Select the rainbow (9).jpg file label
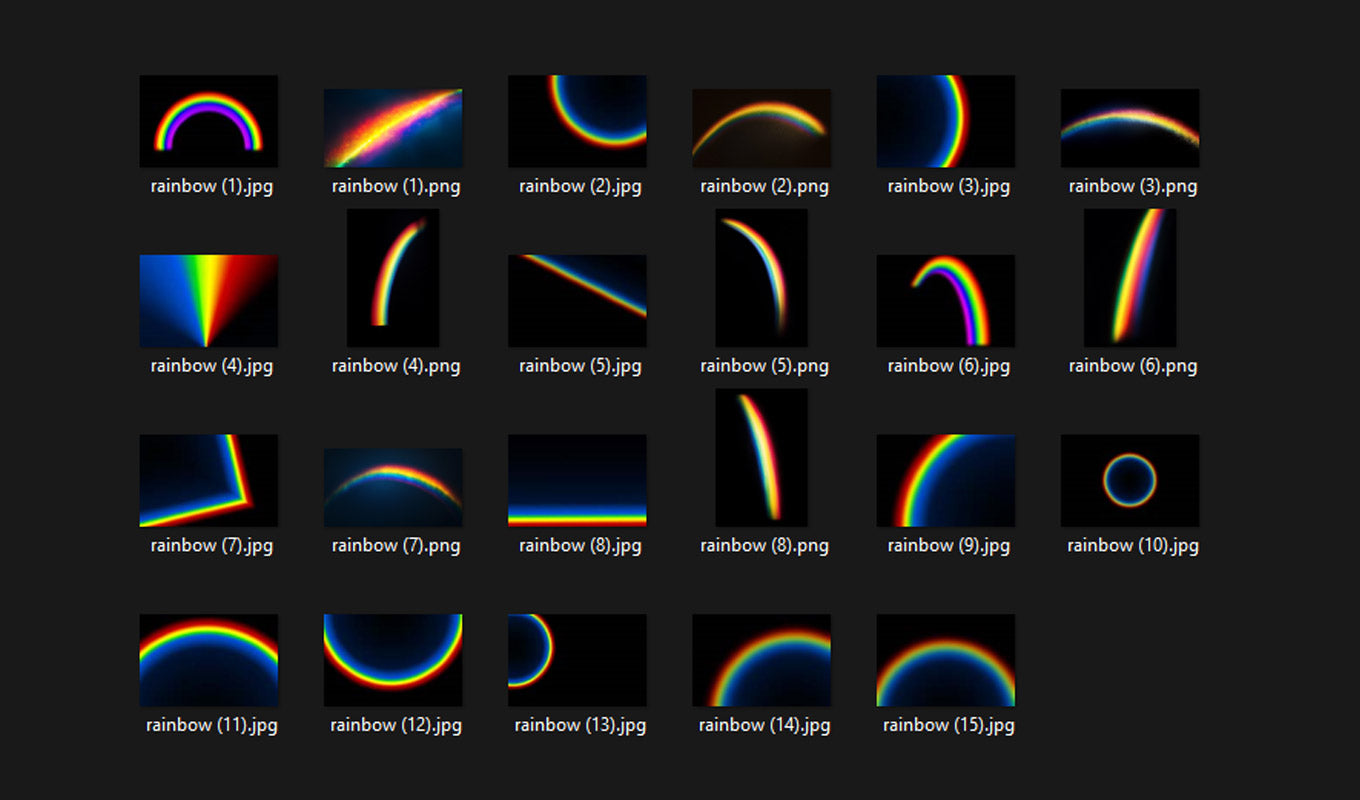Viewport: 1360px width, 800px height. 948,546
